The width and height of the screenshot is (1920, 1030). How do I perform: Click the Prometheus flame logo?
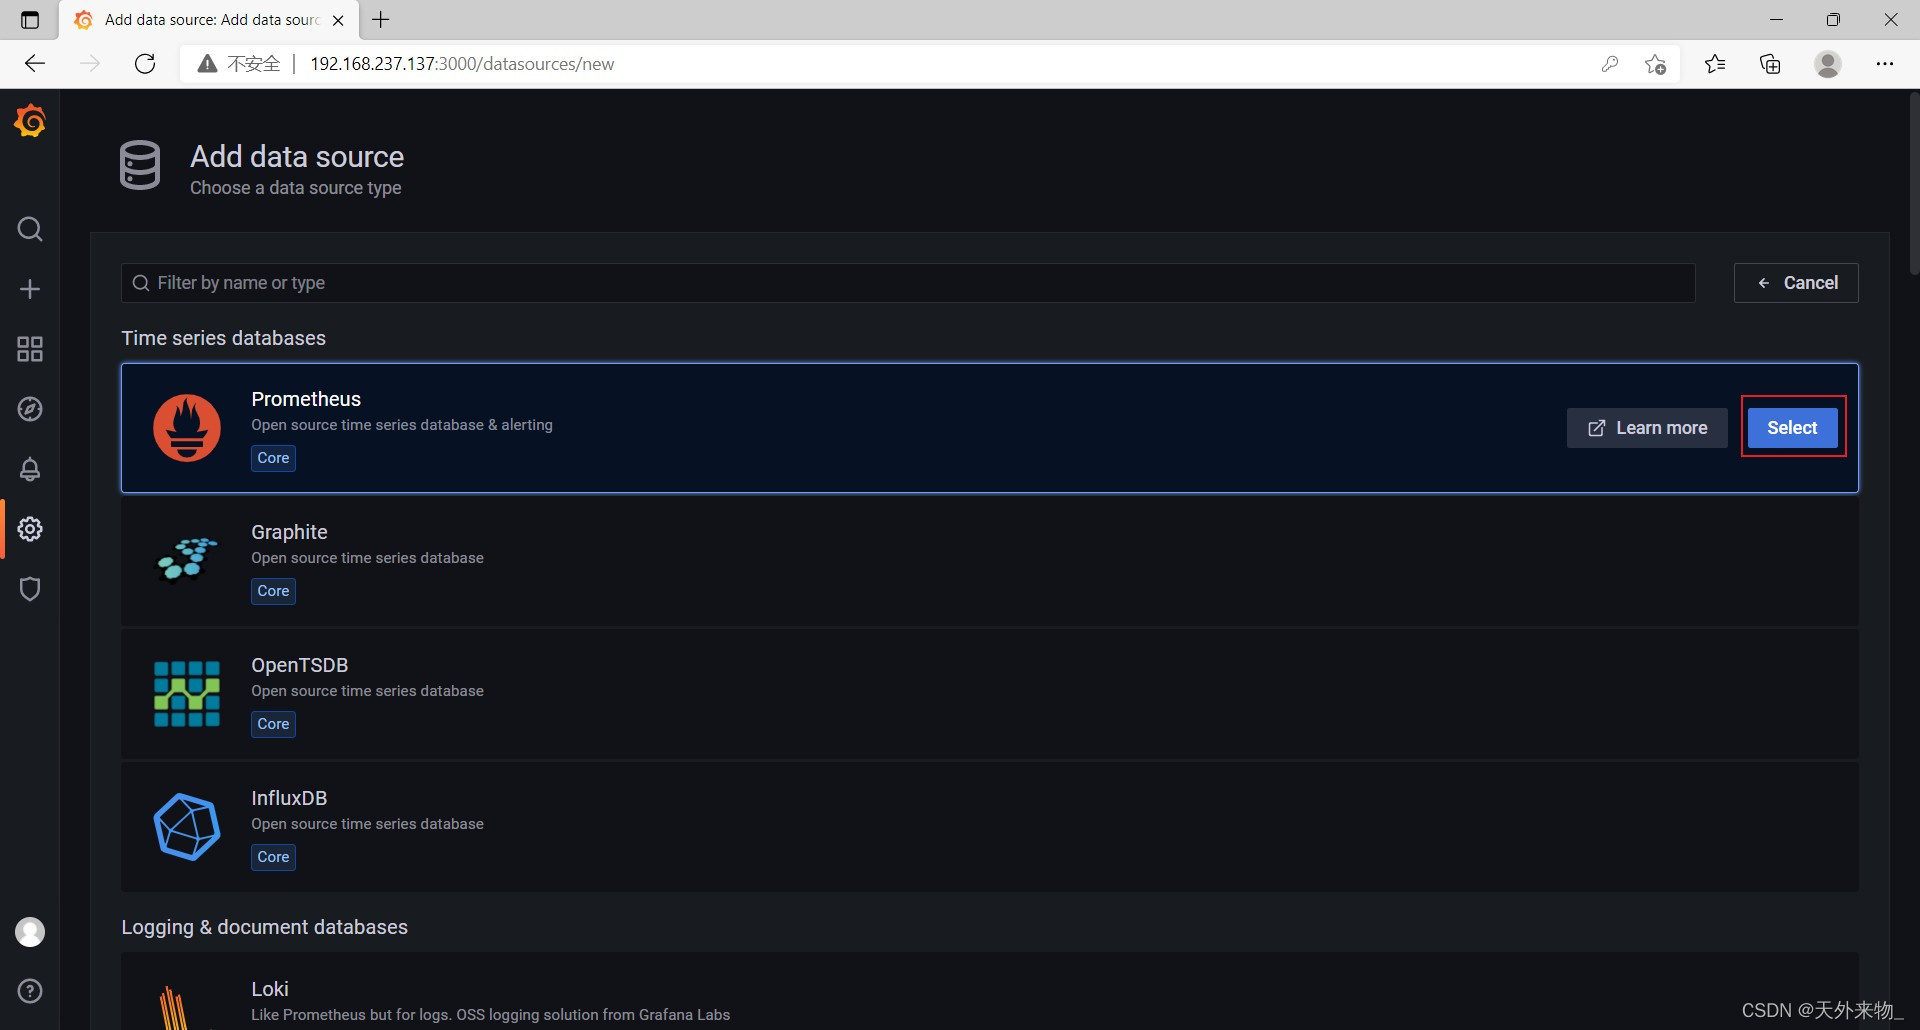[187, 428]
